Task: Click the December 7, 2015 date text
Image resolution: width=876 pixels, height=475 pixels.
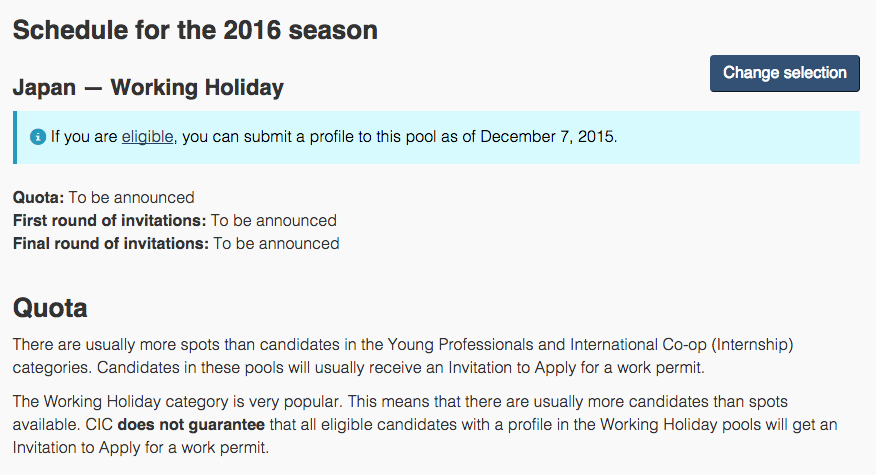Action: point(547,136)
